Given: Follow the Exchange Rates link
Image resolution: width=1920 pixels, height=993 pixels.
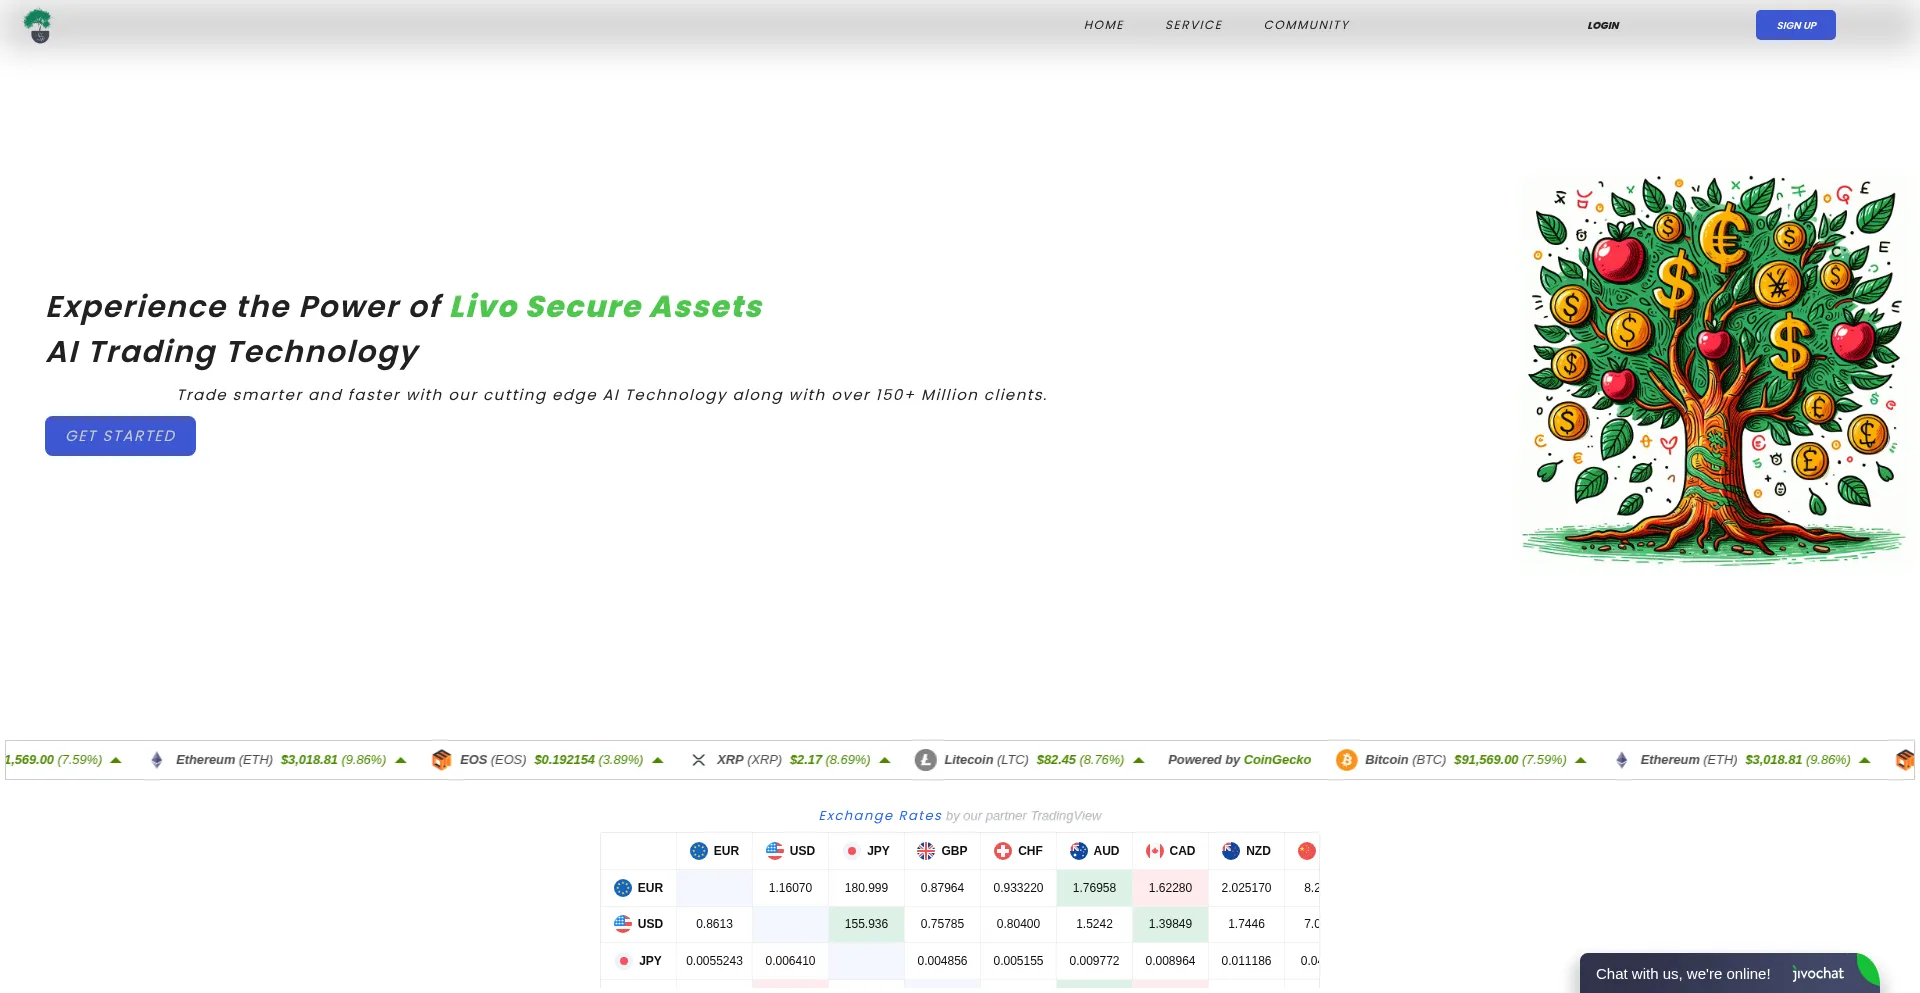Looking at the screenshot, I should (879, 816).
